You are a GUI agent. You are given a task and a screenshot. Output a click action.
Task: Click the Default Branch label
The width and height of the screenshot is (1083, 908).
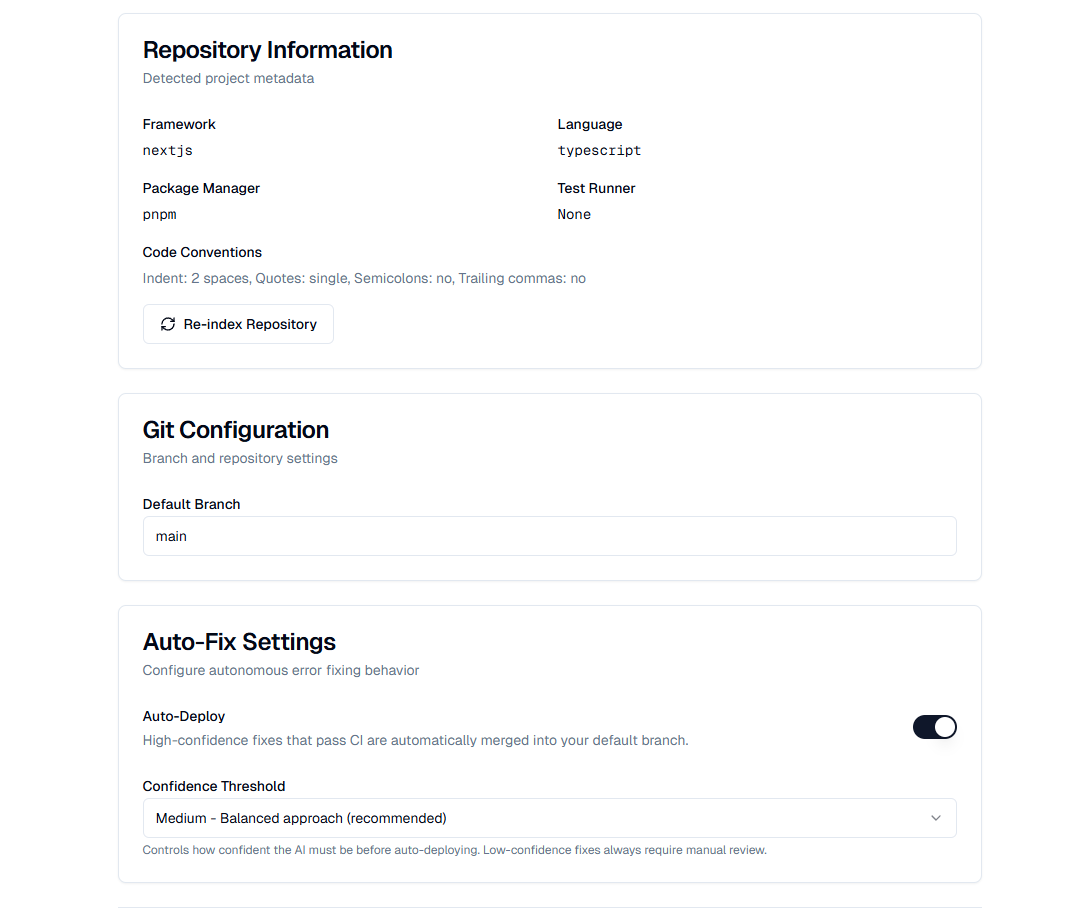pyautogui.click(x=191, y=504)
